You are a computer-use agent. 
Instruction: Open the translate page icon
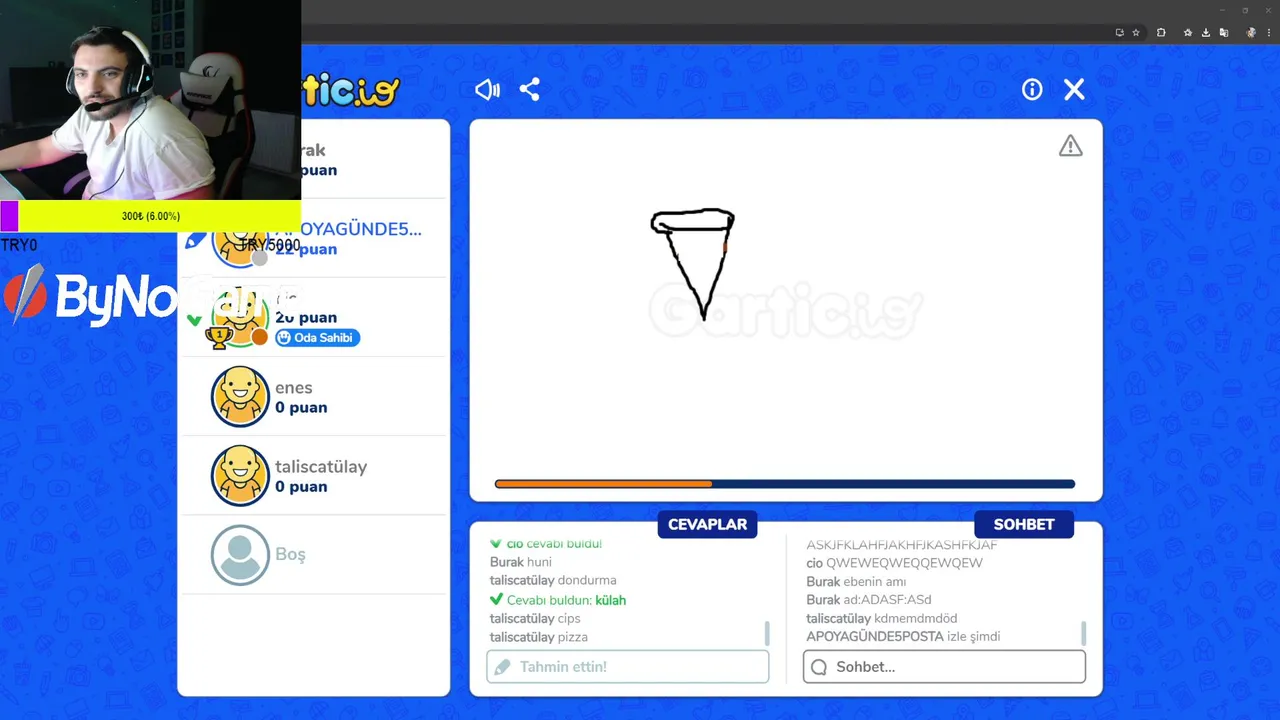(1224, 33)
